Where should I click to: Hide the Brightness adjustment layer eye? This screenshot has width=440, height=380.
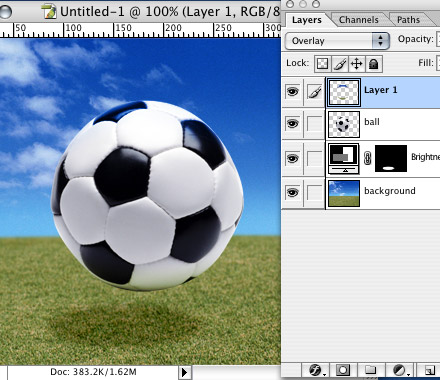292,158
